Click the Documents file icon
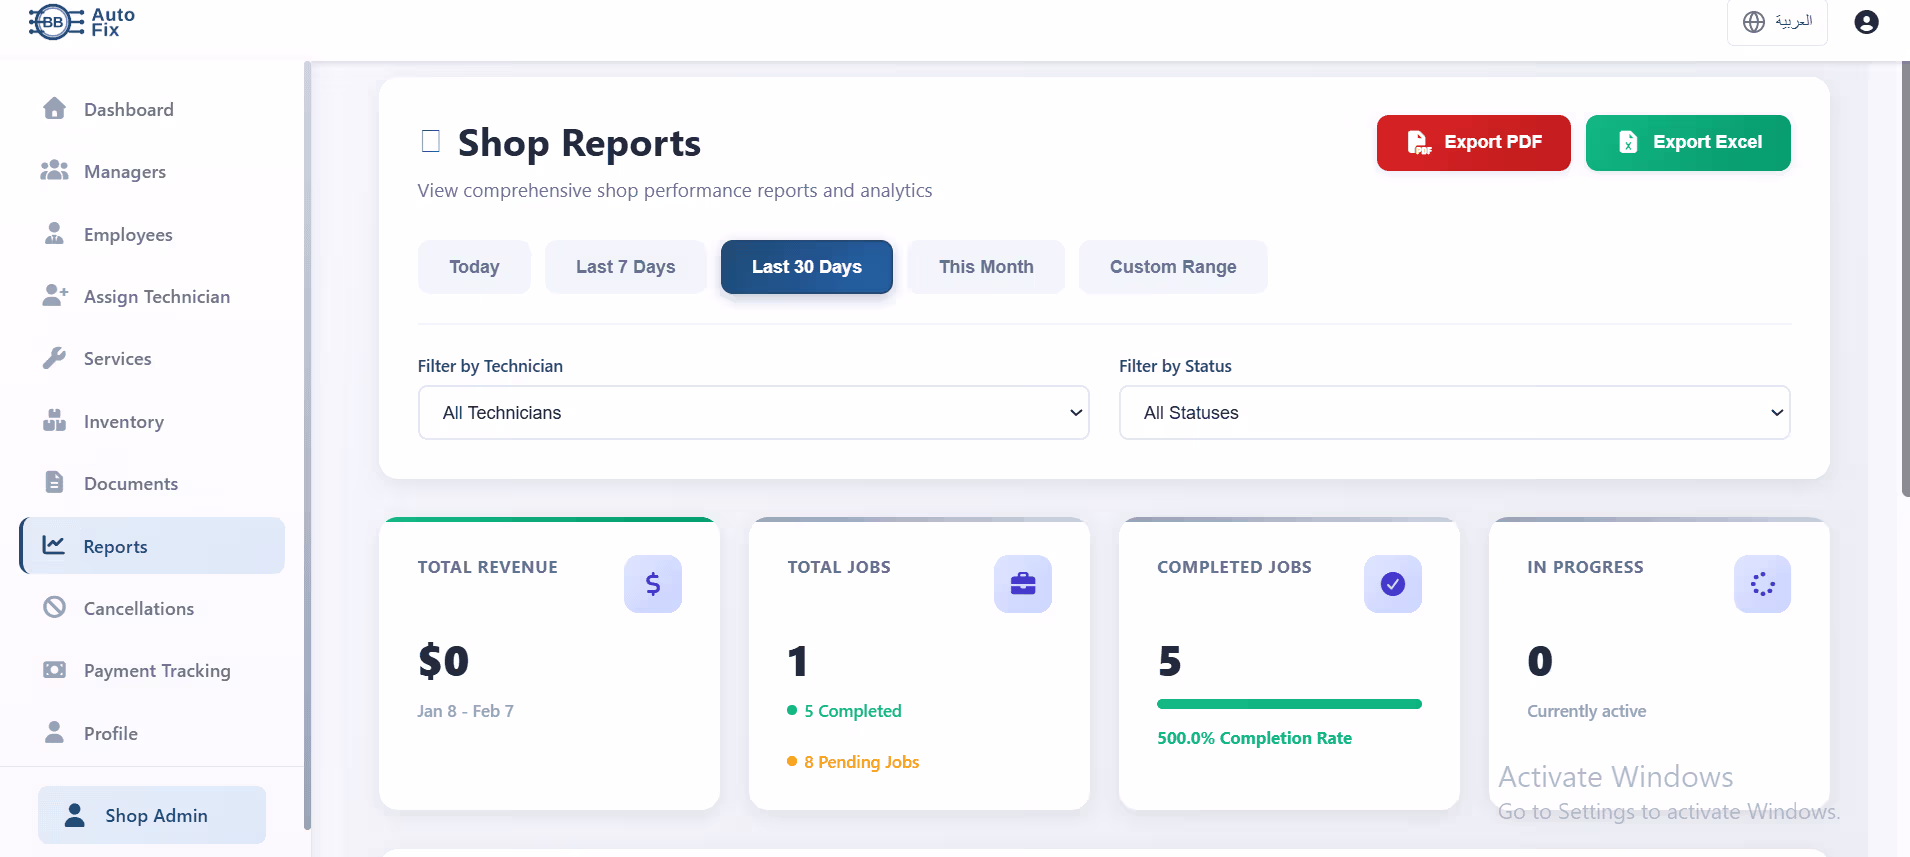The image size is (1910, 857). [x=55, y=483]
